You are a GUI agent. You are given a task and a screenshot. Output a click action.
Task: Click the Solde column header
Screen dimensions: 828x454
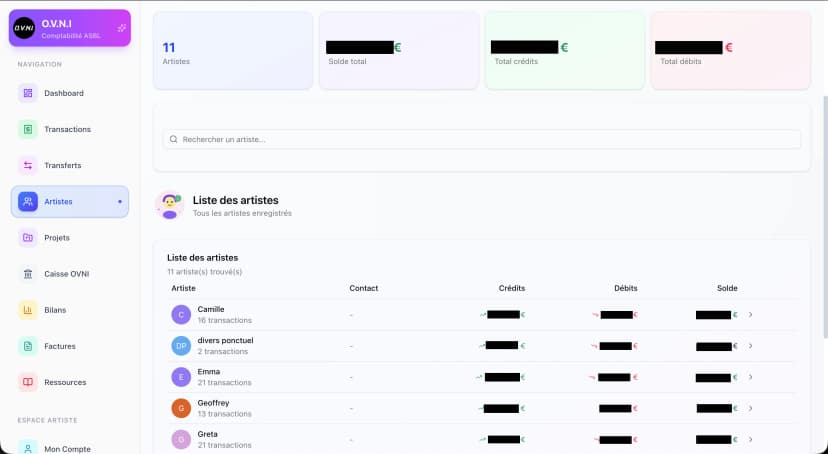coord(727,288)
